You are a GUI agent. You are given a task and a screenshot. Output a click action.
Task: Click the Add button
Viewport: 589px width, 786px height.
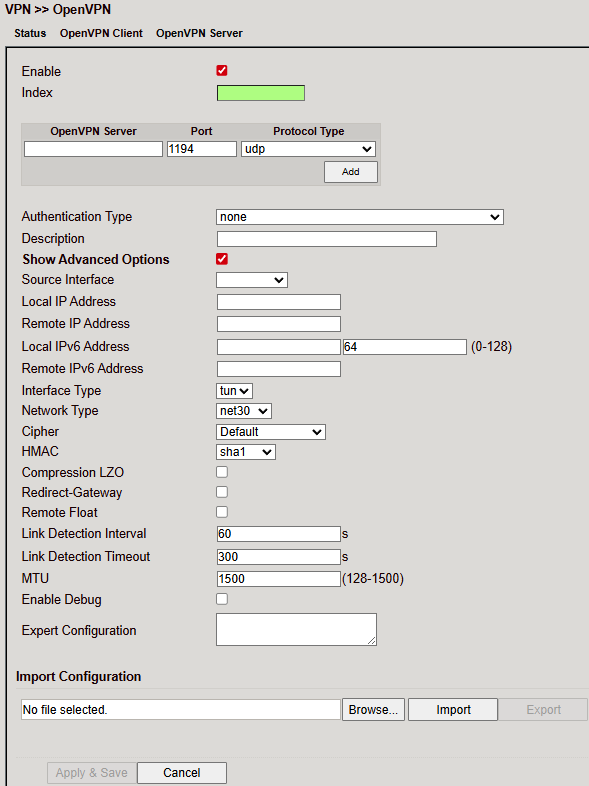tap(351, 172)
